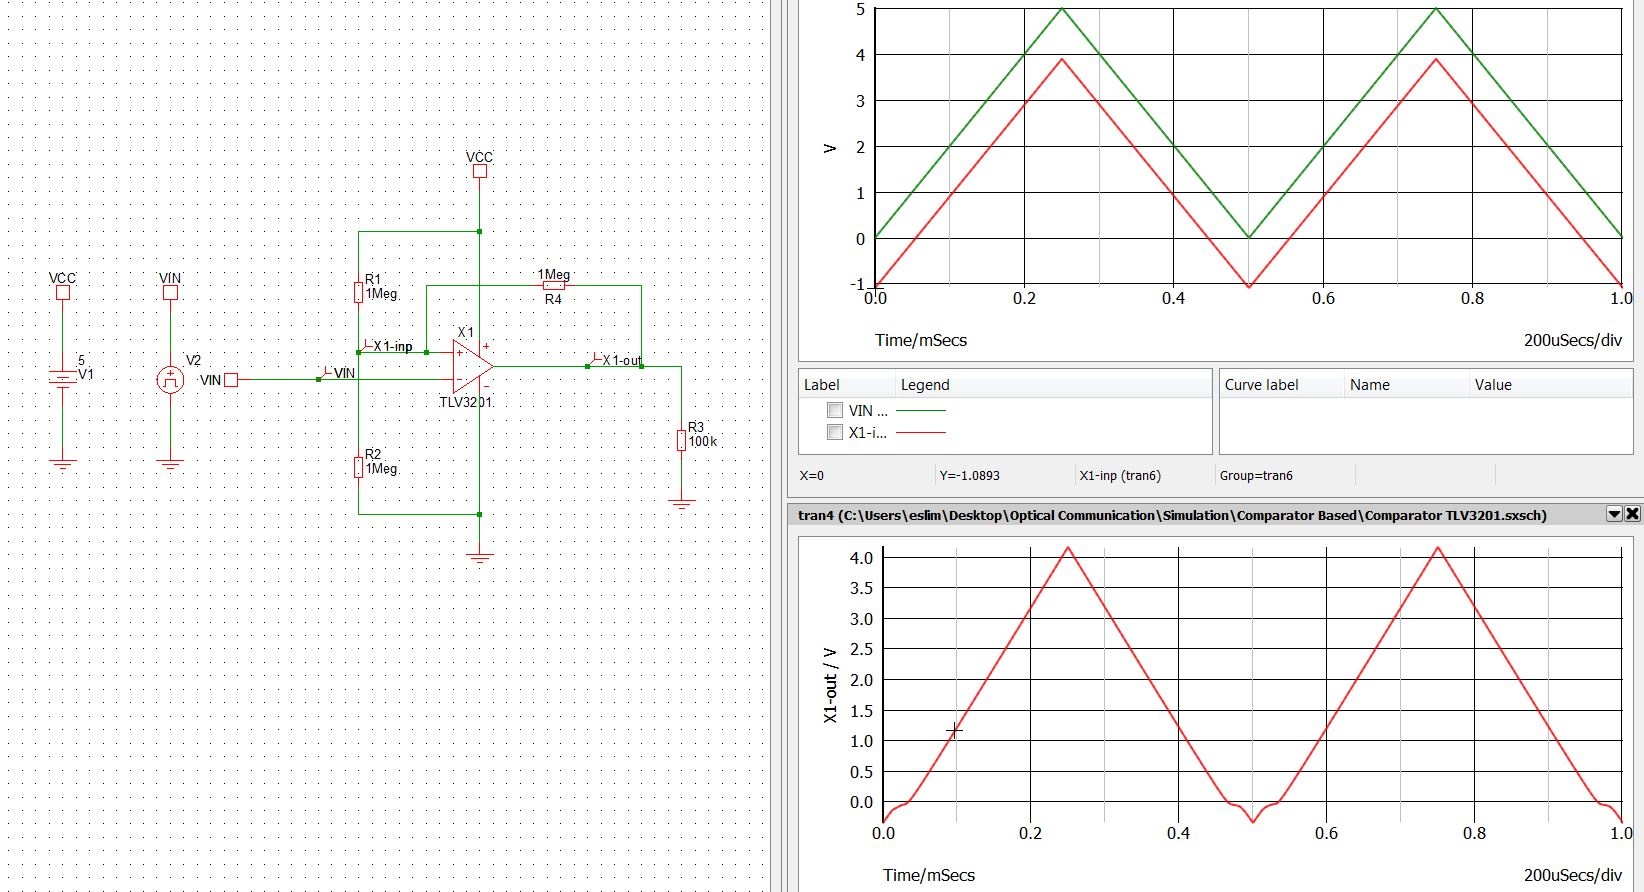Click the ground symbol below the comparator
This screenshot has height=892, width=1644.
480,558
